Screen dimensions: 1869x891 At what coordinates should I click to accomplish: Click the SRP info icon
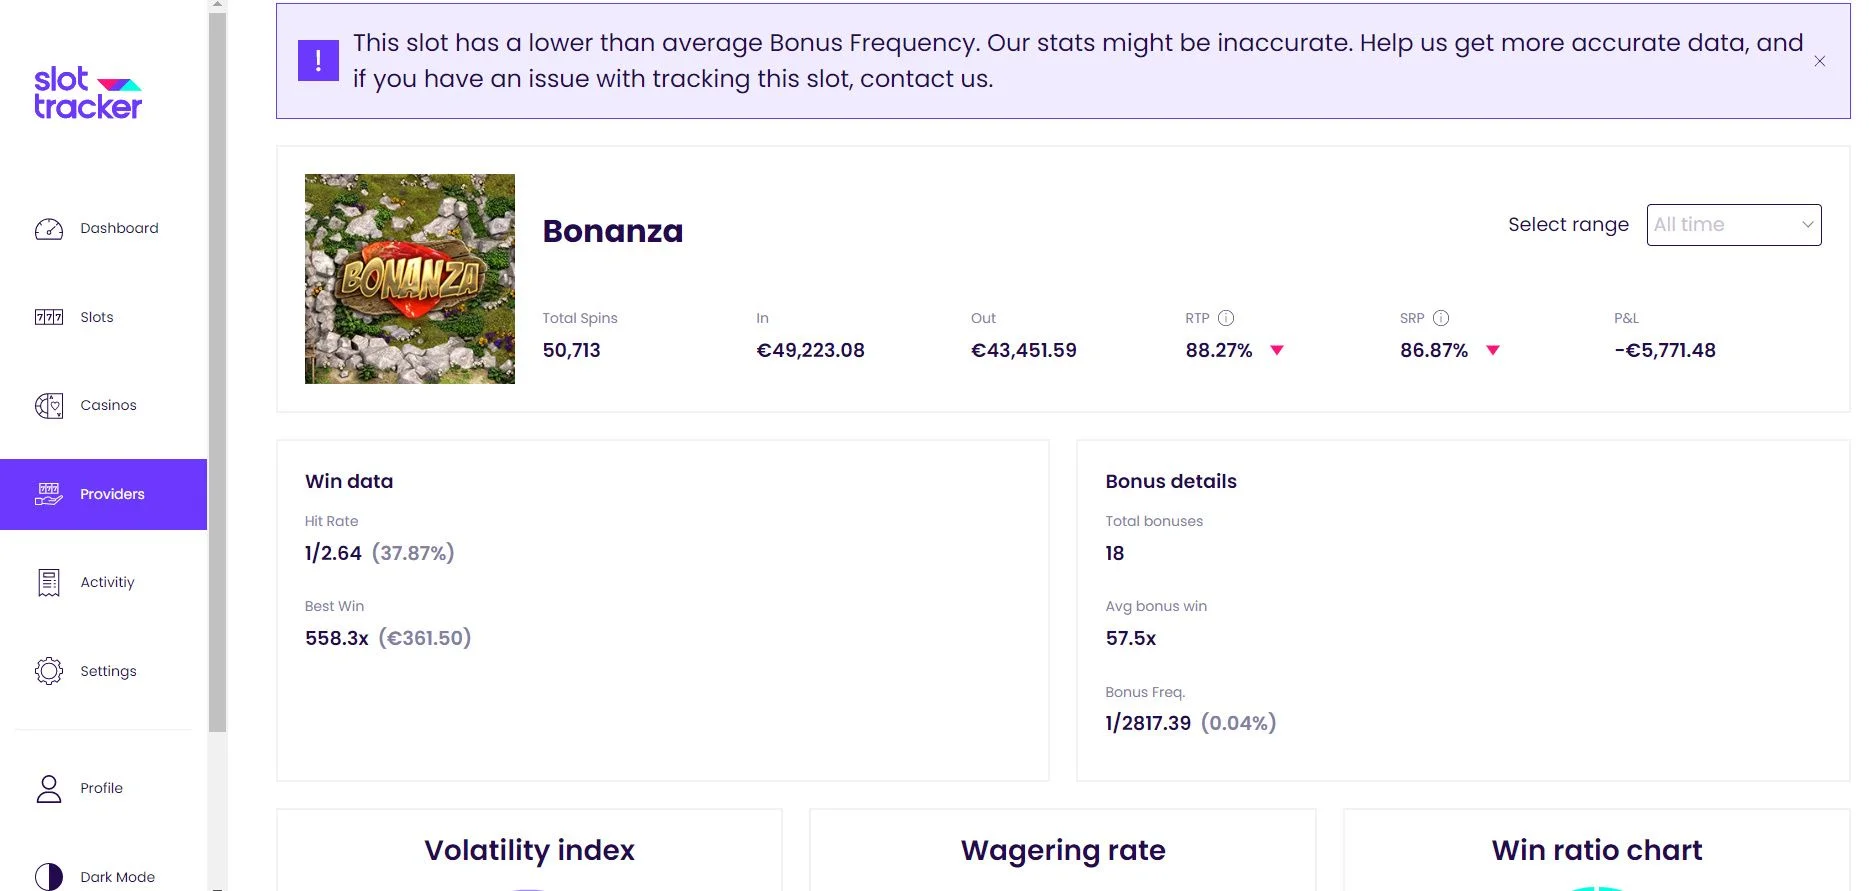pyautogui.click(x=1441, y=318)
